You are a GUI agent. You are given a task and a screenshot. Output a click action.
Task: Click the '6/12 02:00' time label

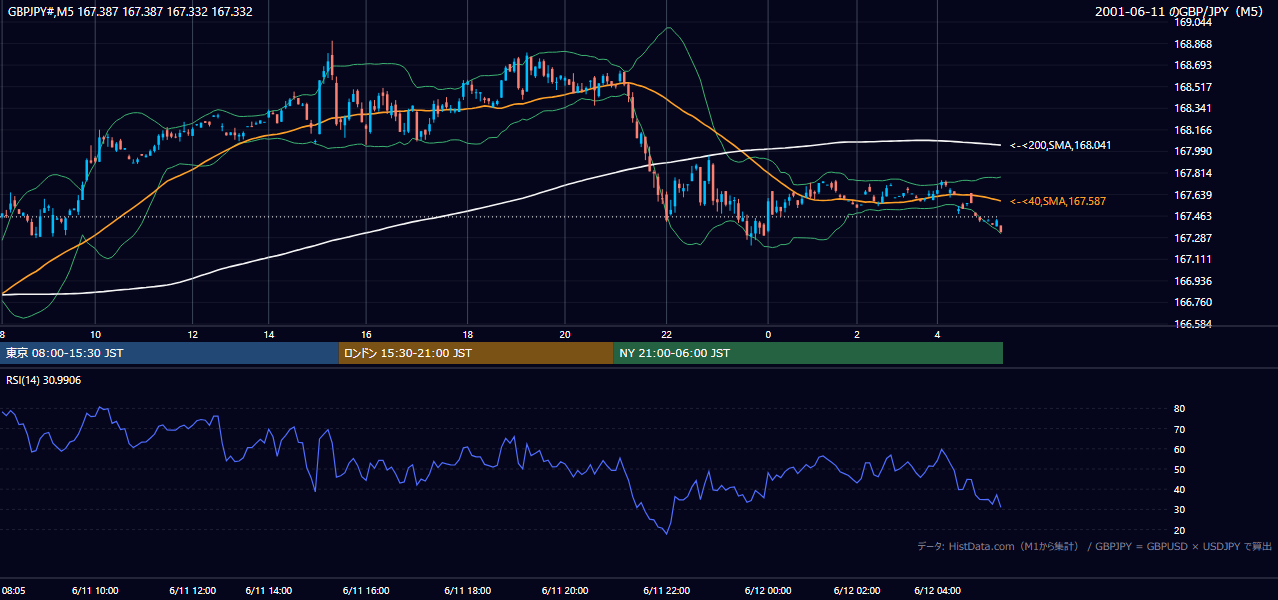(857, 591)
